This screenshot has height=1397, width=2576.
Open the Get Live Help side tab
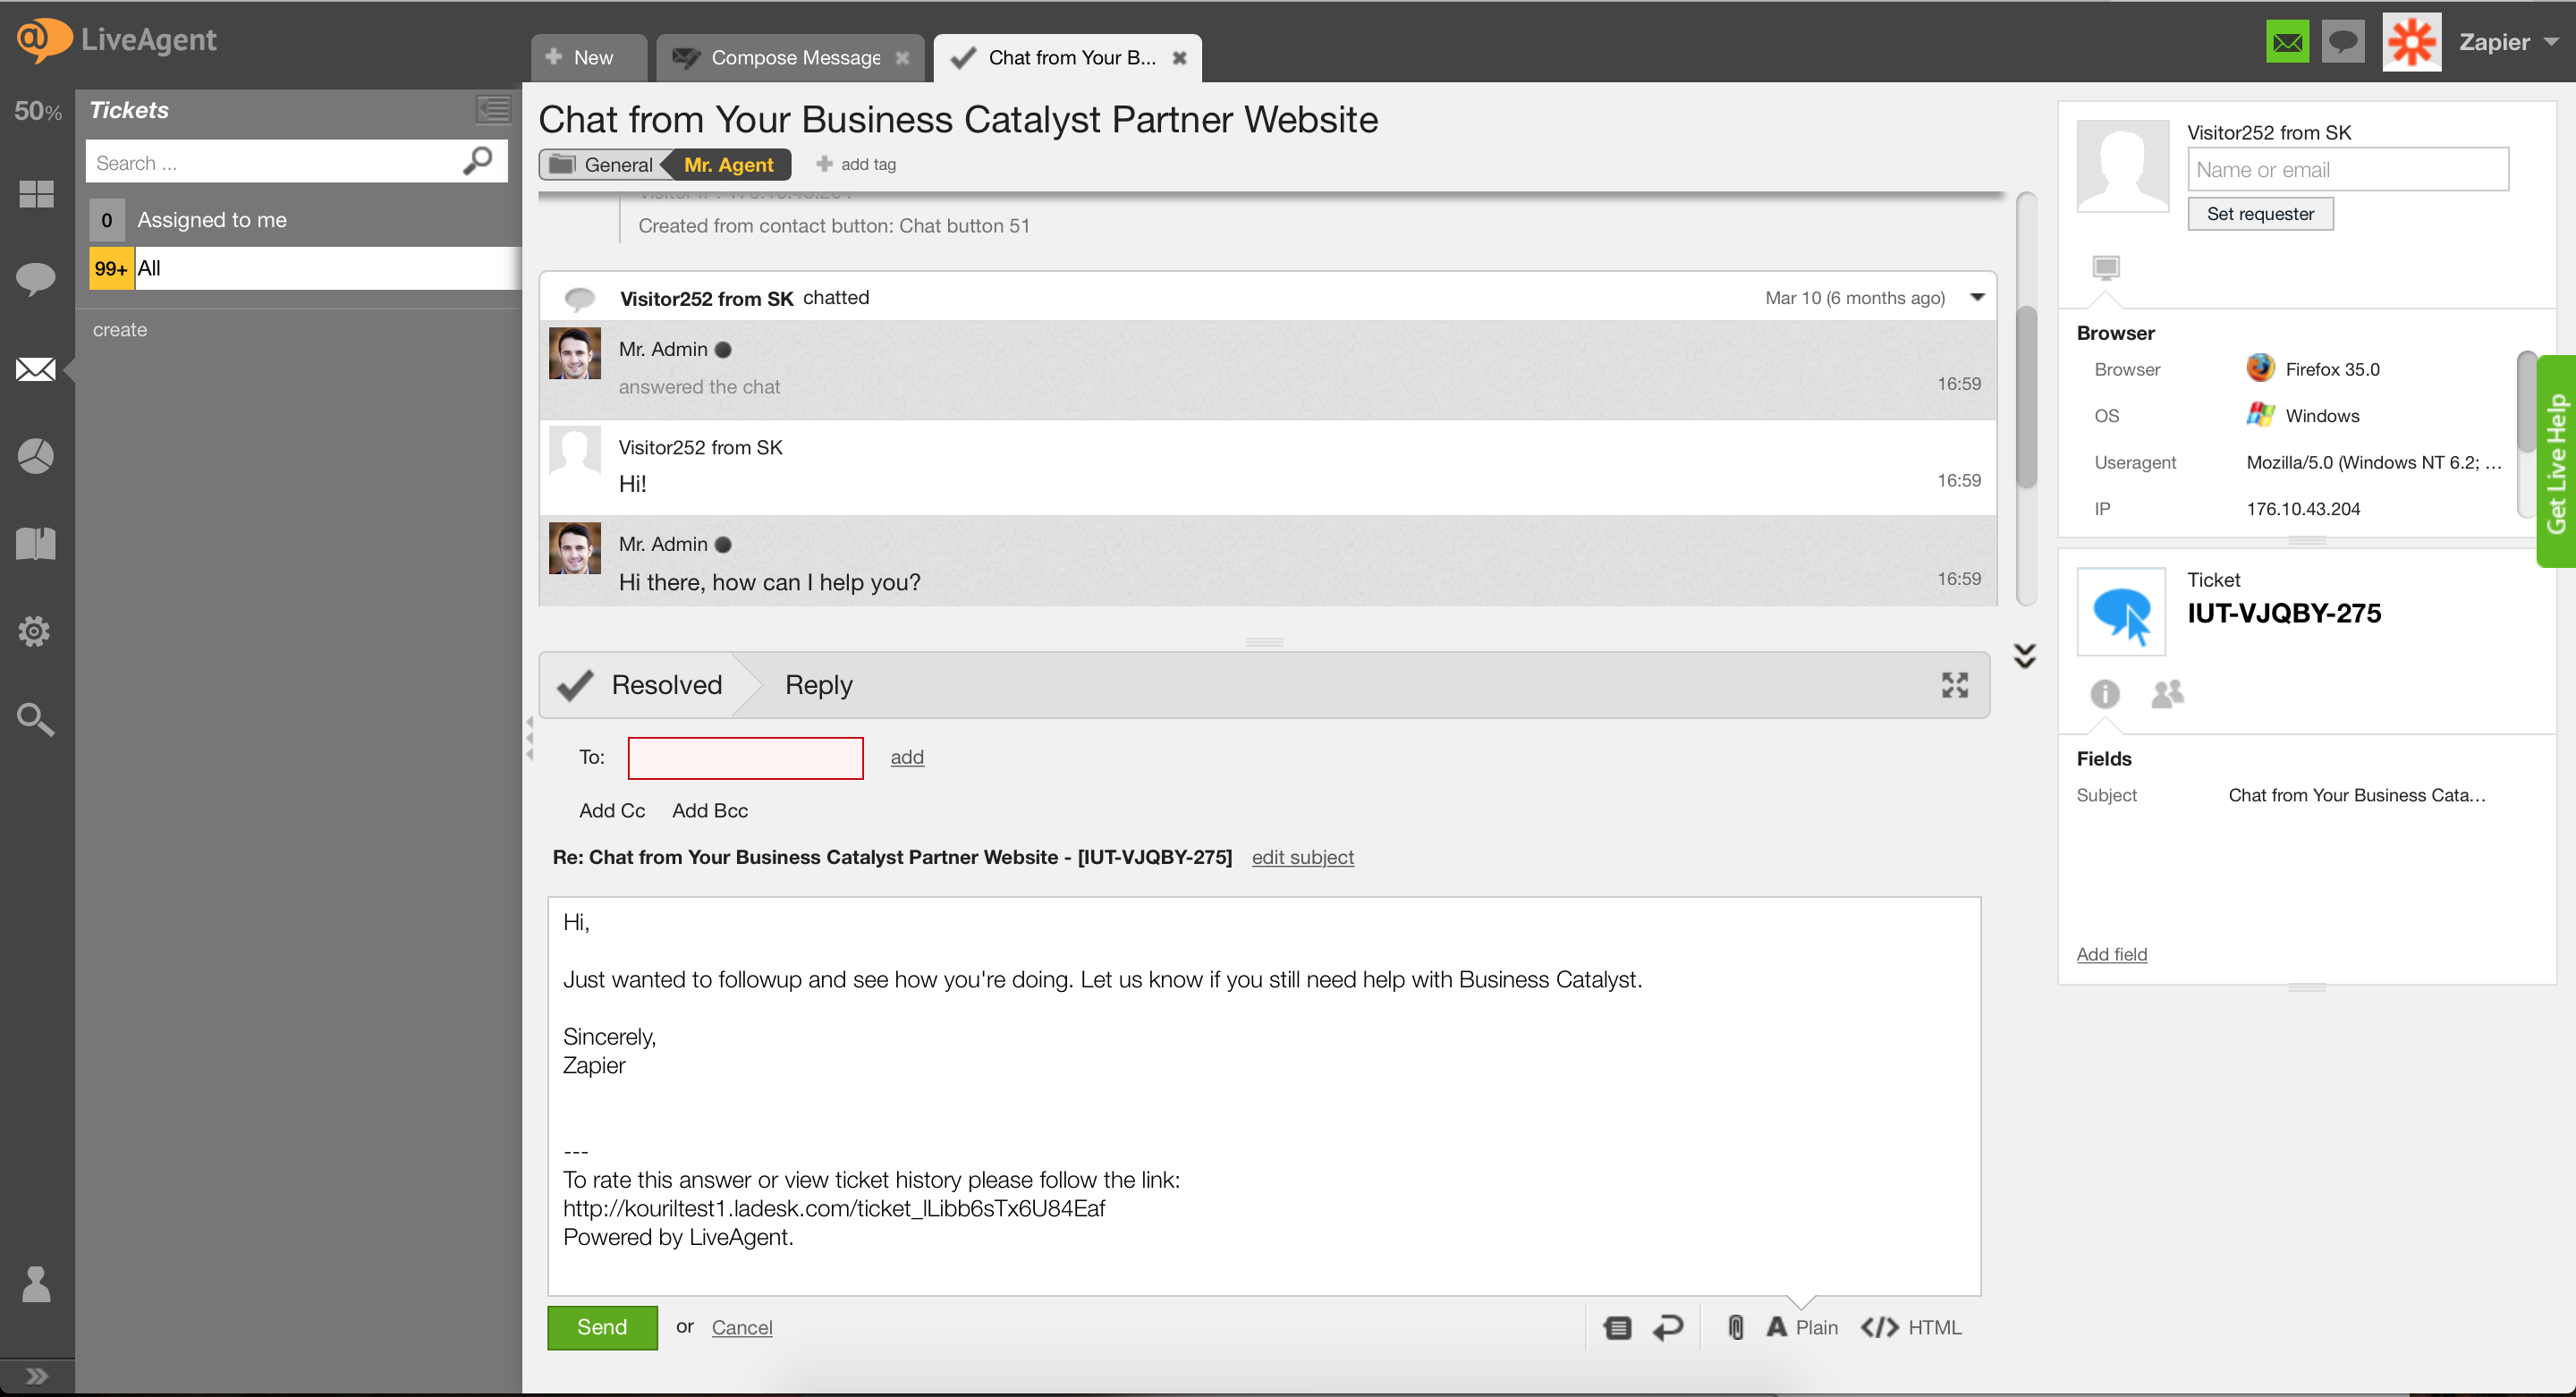click(2556, 462)
